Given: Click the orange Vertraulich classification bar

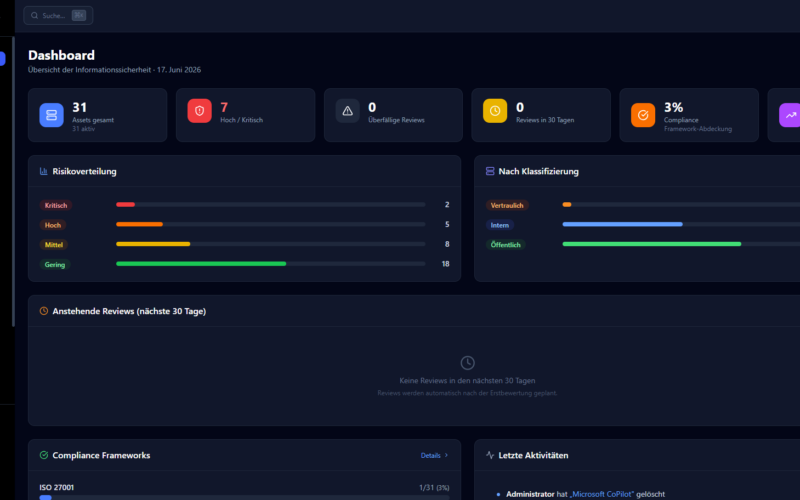Looking at the screenshot, I should pyautogui.click(x=567, y=205).
